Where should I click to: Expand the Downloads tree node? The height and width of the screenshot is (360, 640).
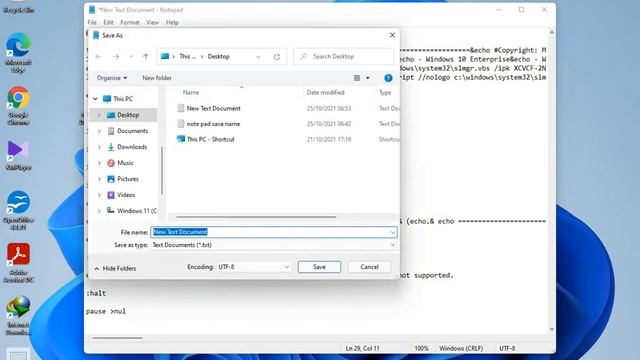tap(99, 147)
